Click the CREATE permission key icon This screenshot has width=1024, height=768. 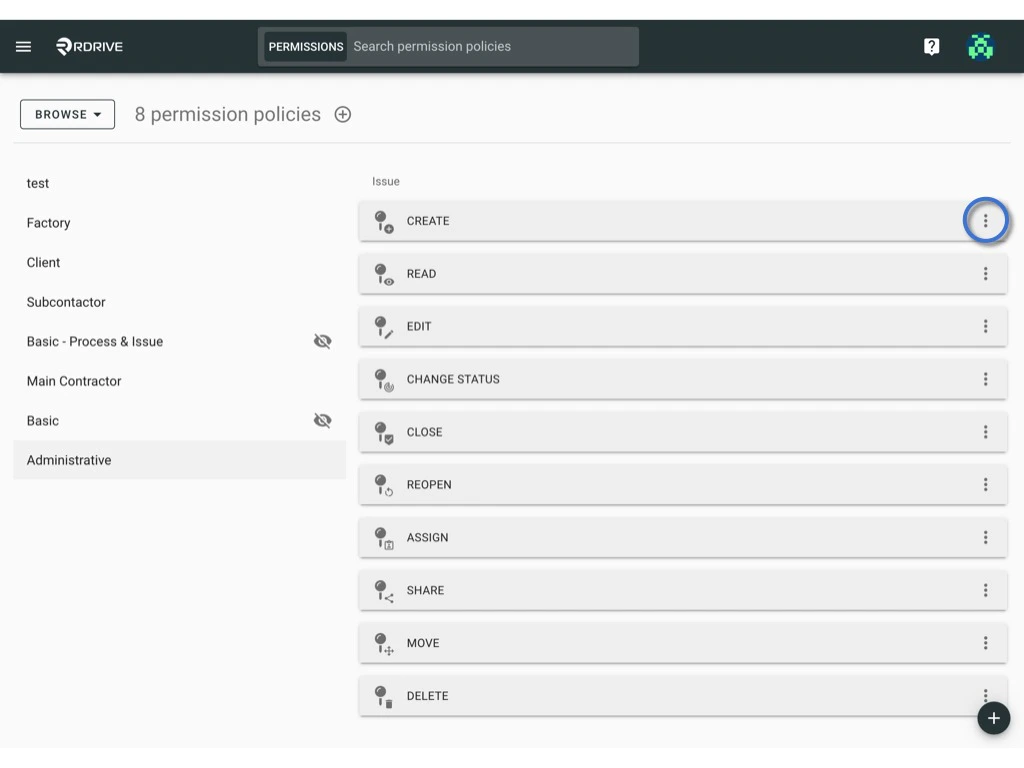383,221
